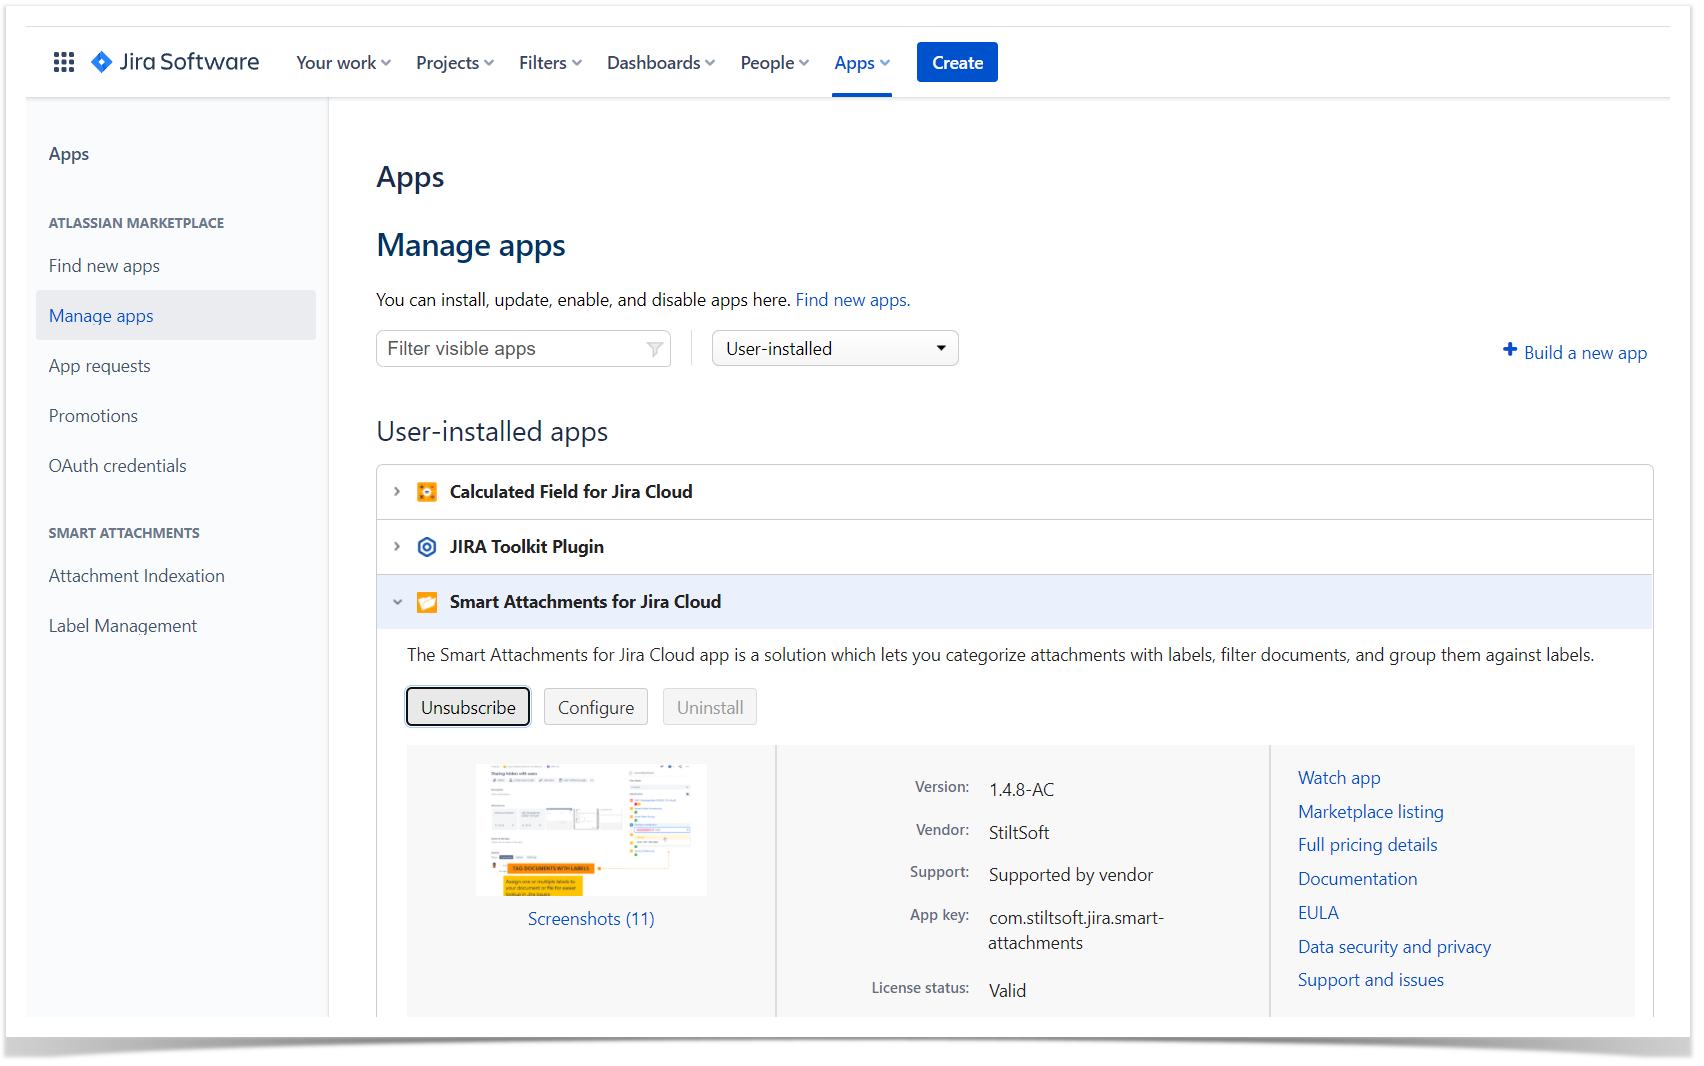
Task: Open Data security and privacy link
Action: click(1394, 947)
